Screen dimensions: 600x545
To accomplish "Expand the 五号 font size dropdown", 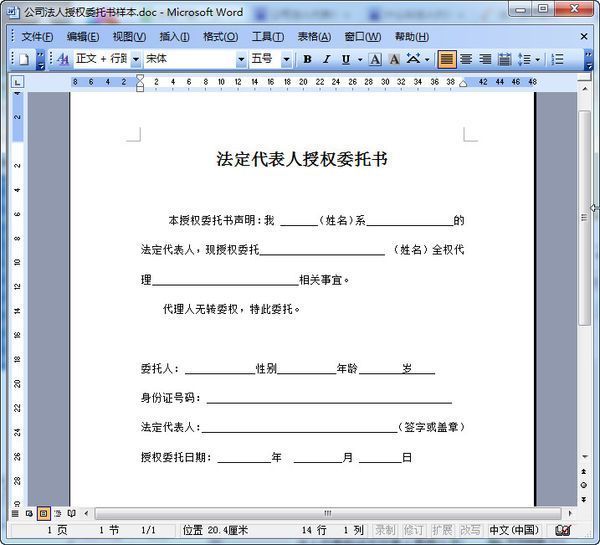I will point(286,59).
